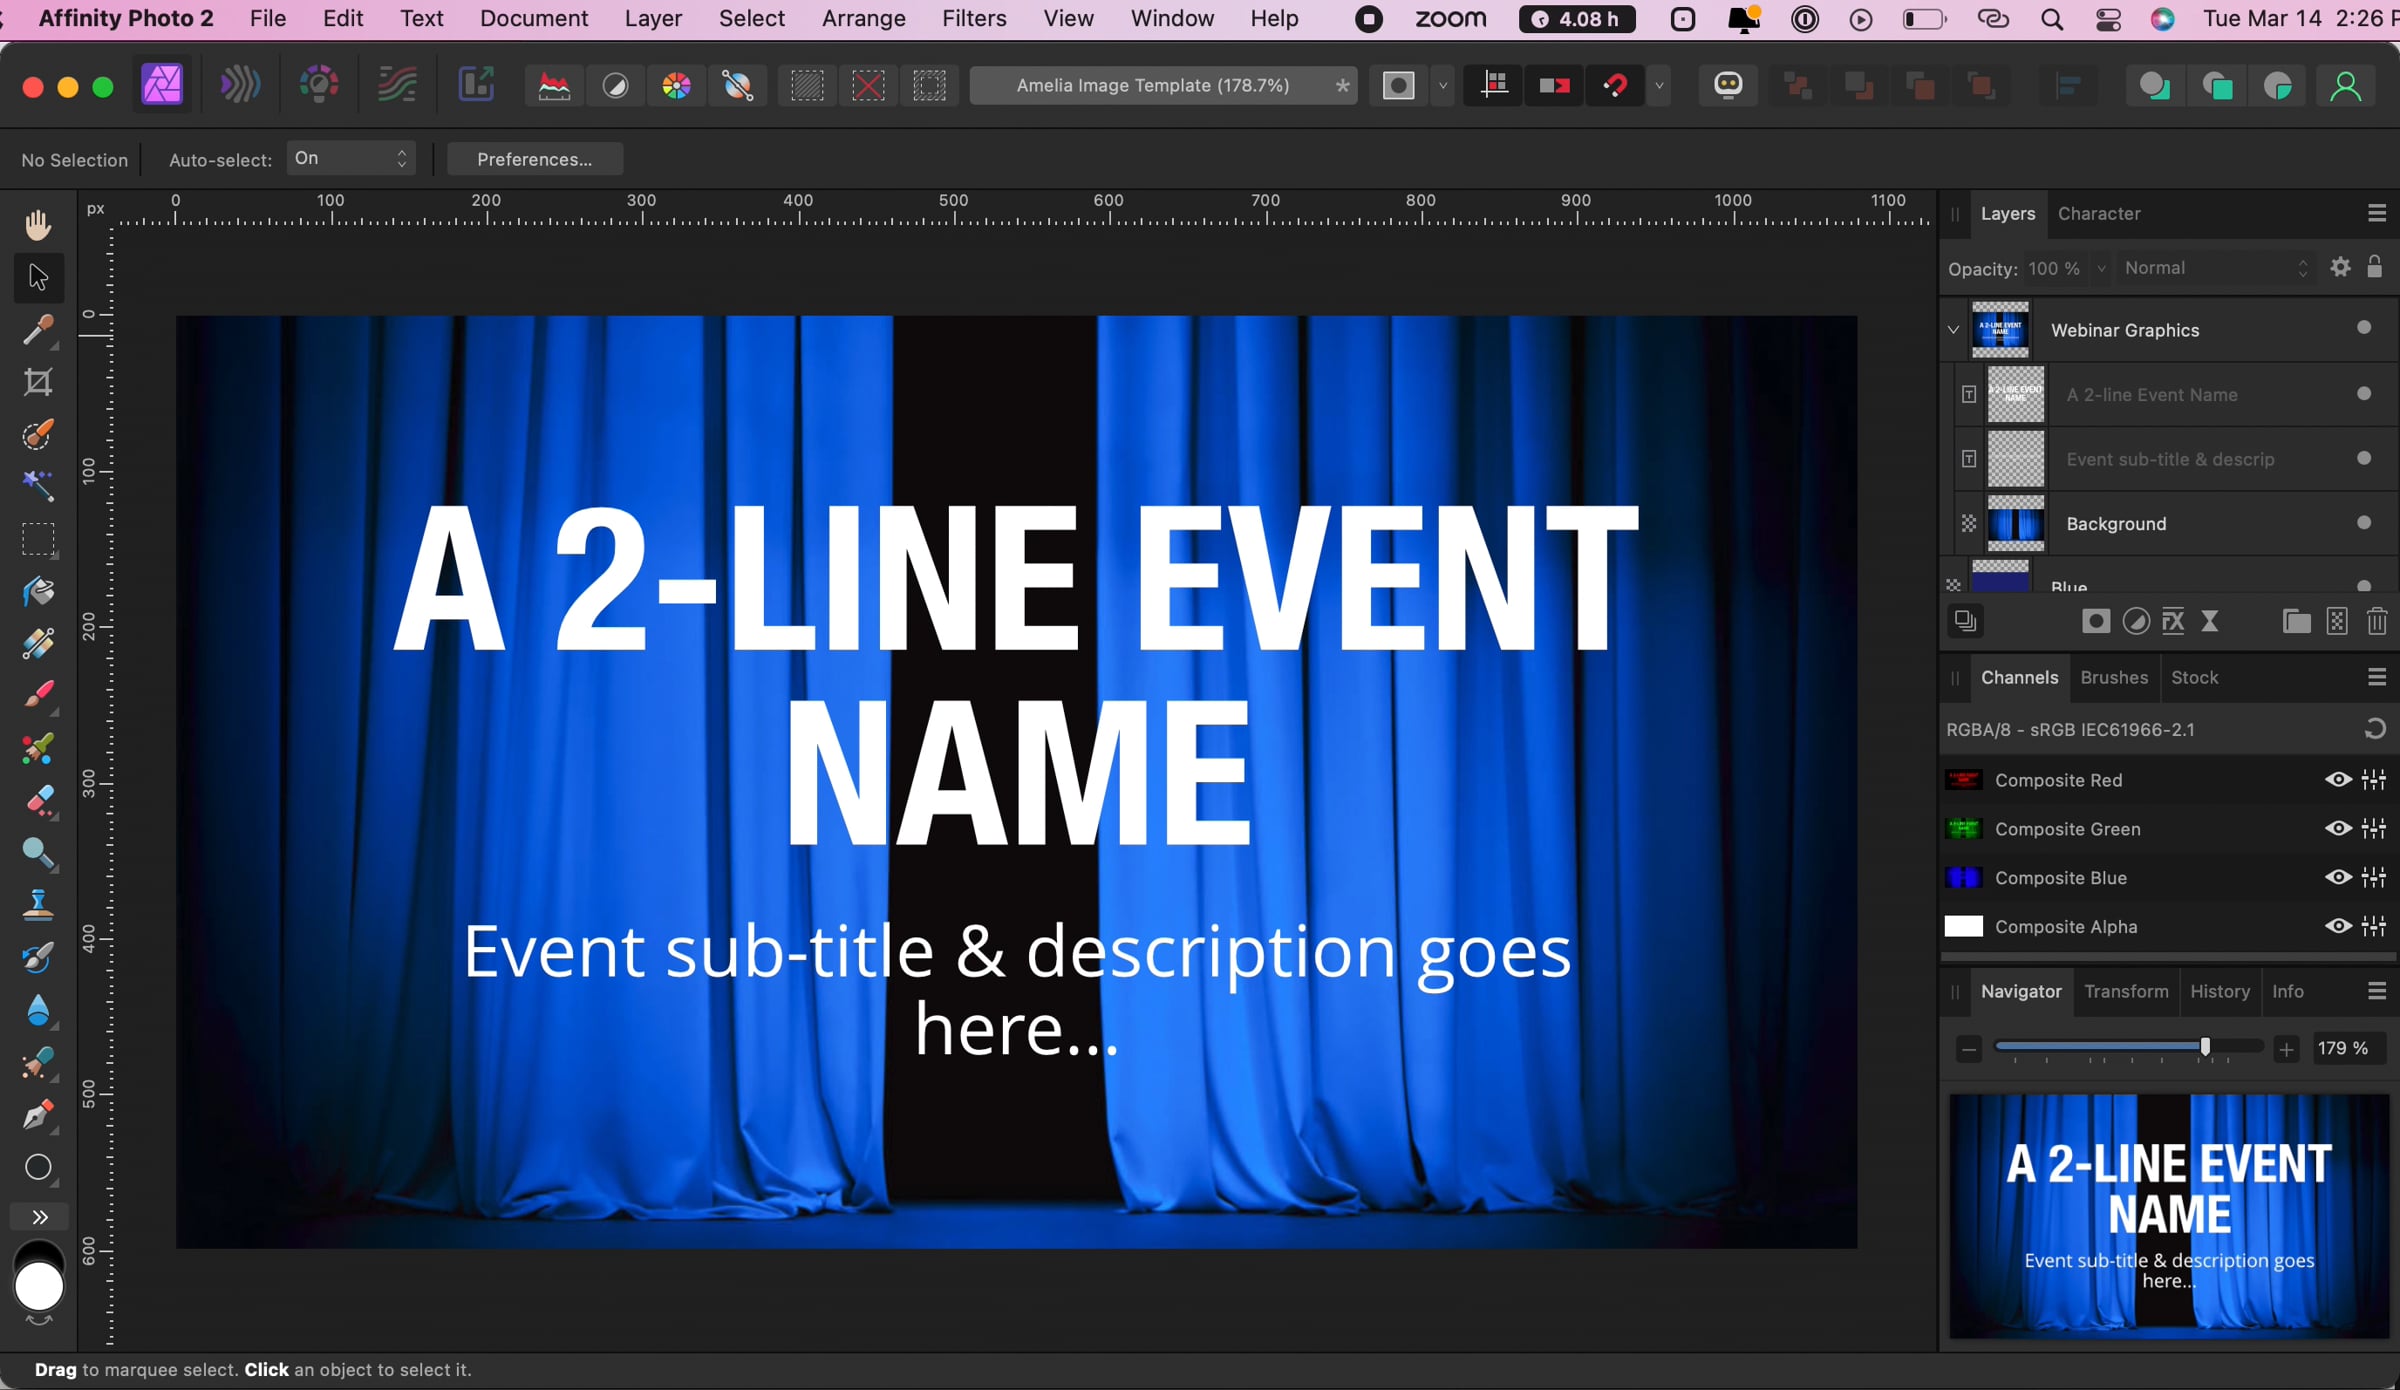
Task: Click the Navigator zoom slider handle
Action: [2205, 1047]
